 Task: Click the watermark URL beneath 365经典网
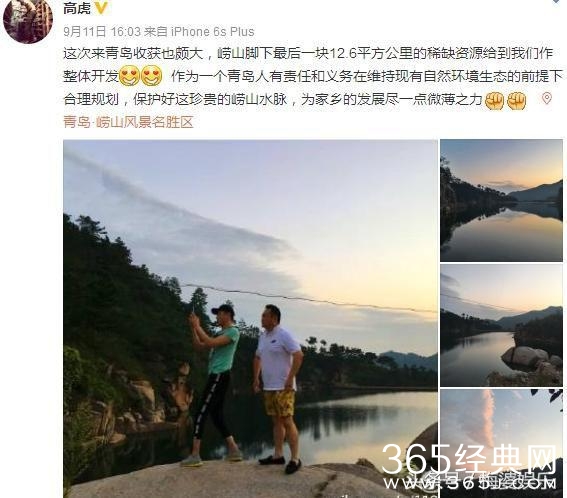[469, 483]
